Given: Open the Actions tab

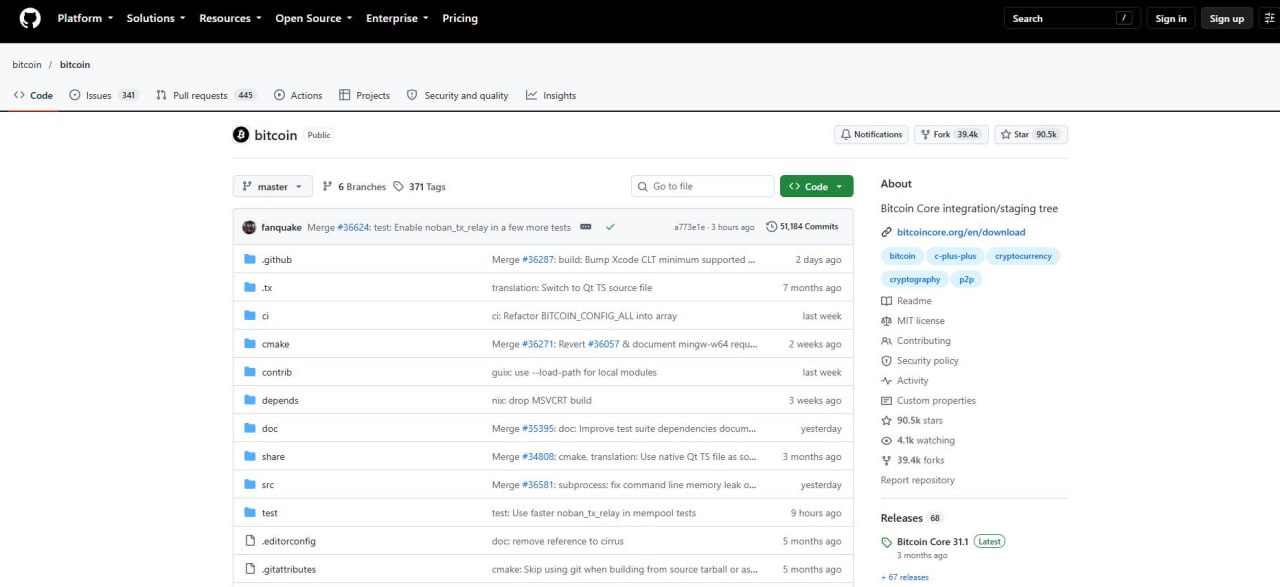Looking at the screenshot, I should tap(298, 95).
